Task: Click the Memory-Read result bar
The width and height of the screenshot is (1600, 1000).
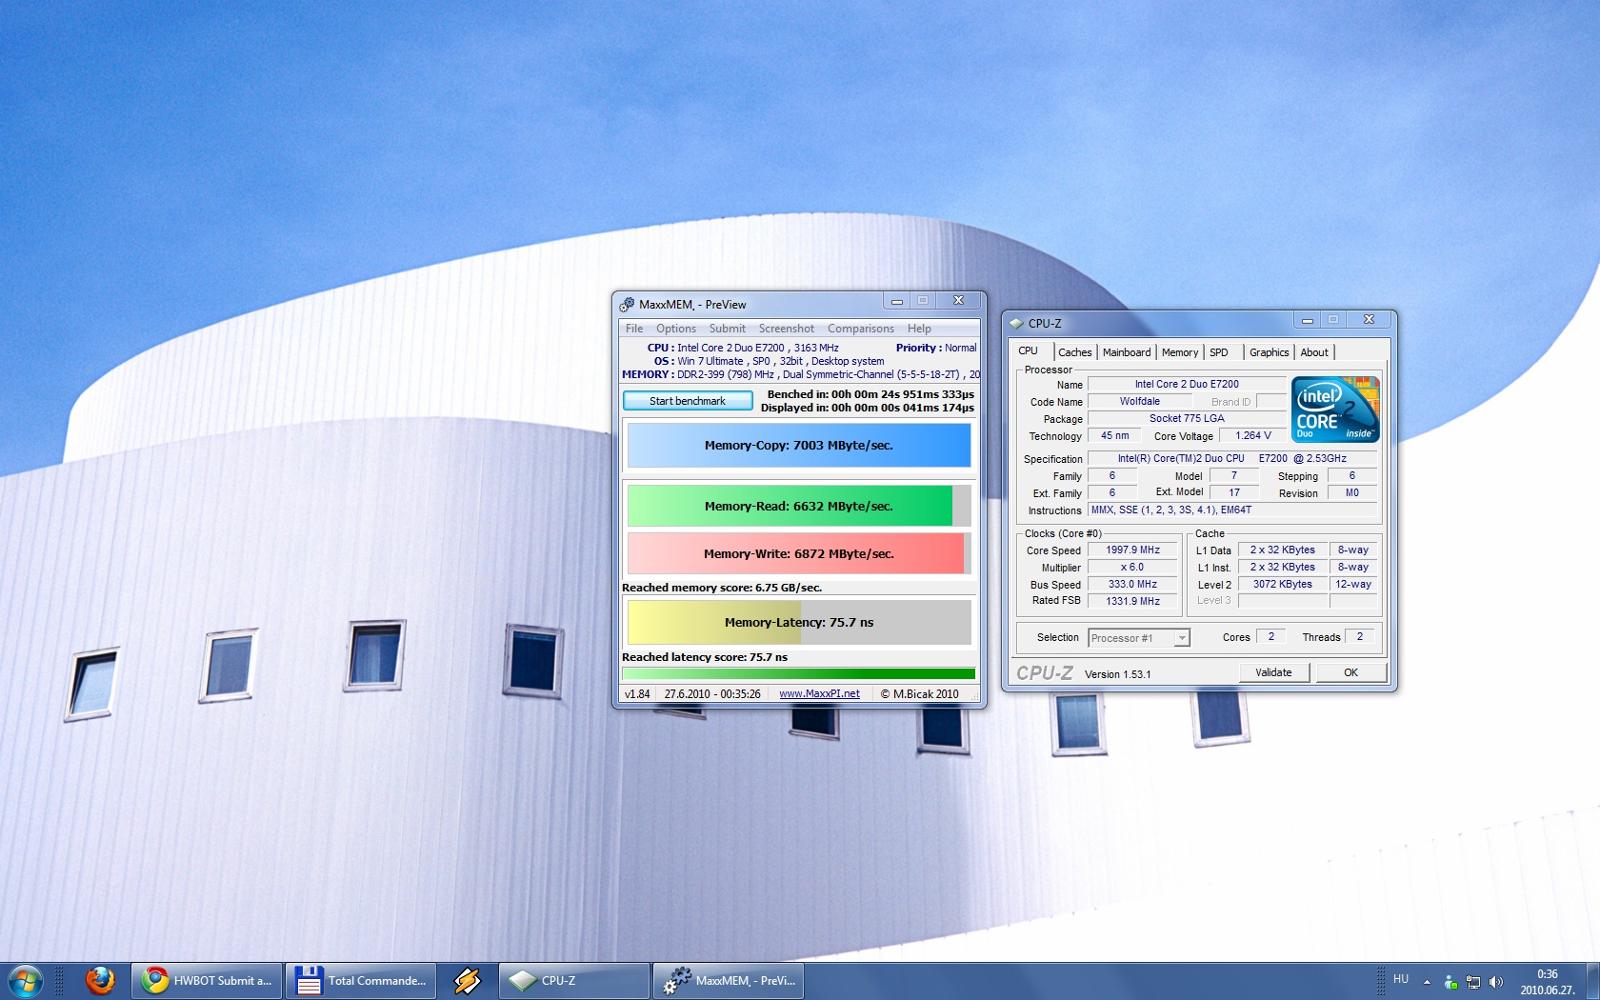Action: pyautogui.click(x=799, y=506)
